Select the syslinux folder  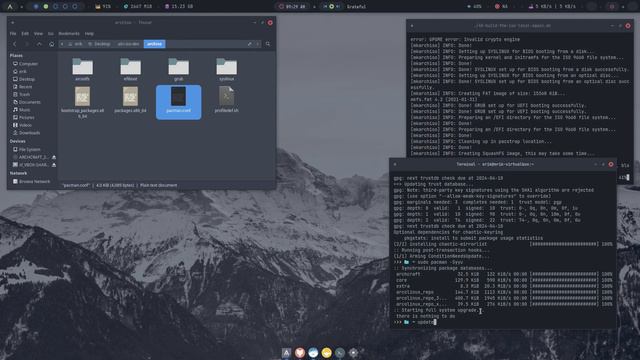[x=227, y=69]
